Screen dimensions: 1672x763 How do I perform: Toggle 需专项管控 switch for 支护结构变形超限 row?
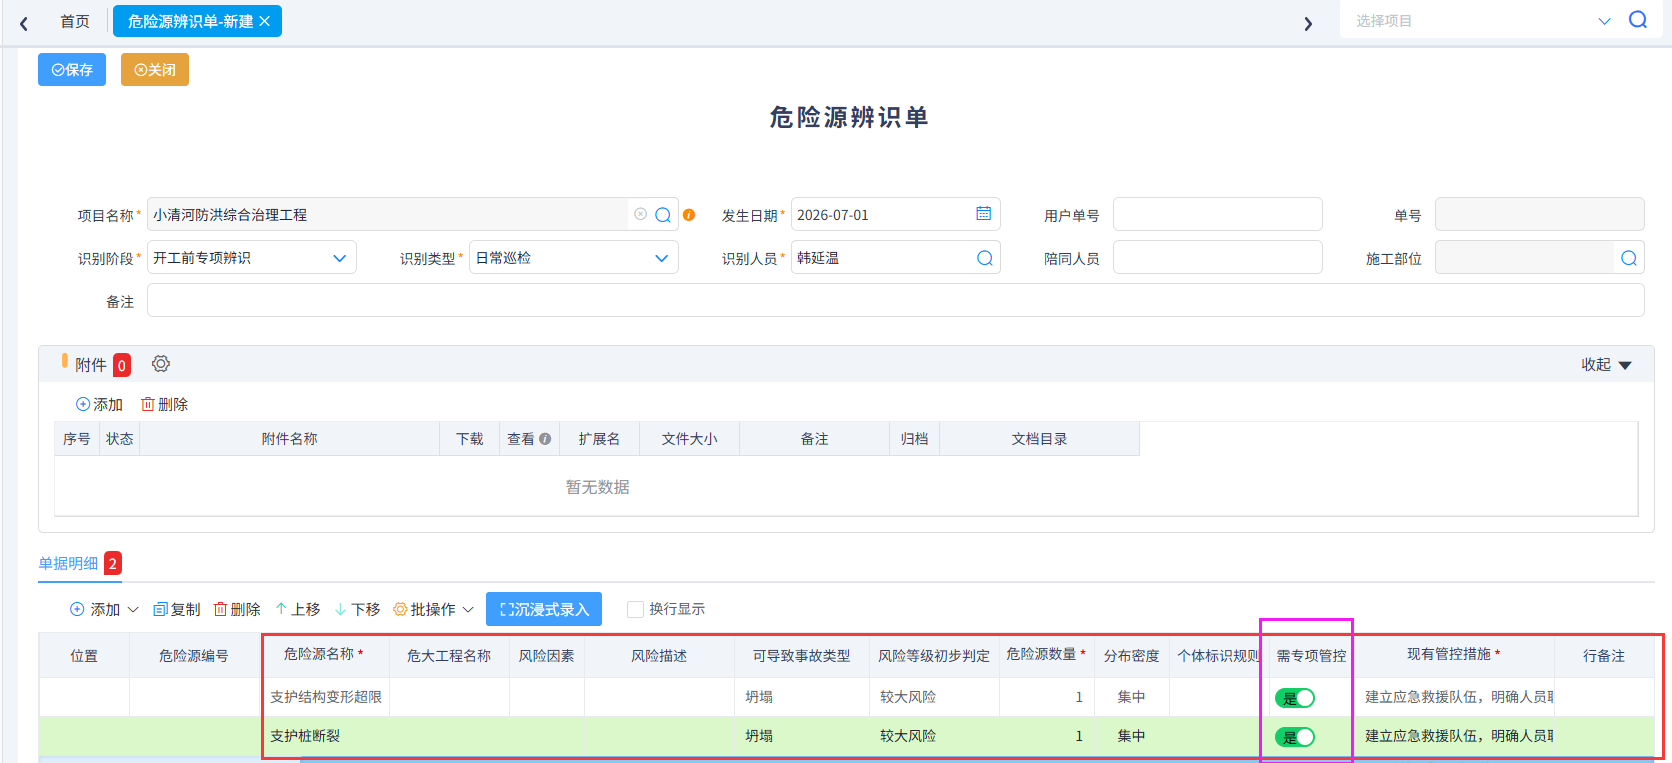pyautogui.click(x=1295, y=698)
